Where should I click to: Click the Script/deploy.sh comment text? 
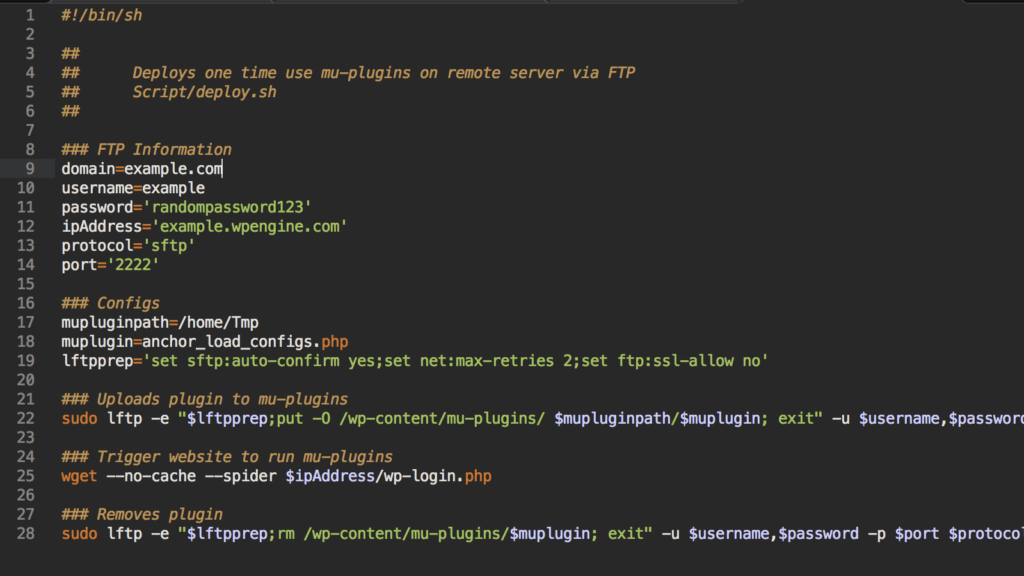tap(204, 92)
